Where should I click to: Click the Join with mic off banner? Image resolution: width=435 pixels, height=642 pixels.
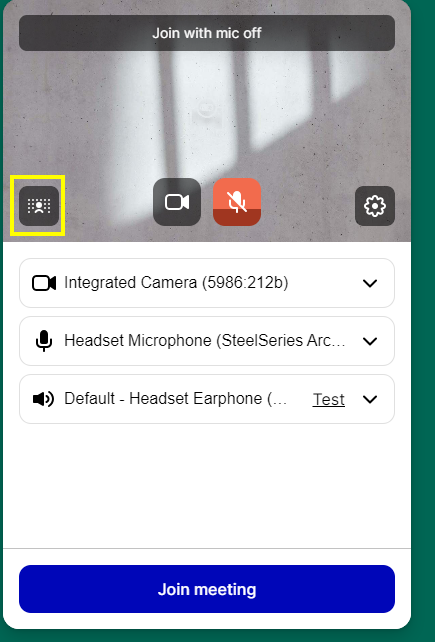207,33
